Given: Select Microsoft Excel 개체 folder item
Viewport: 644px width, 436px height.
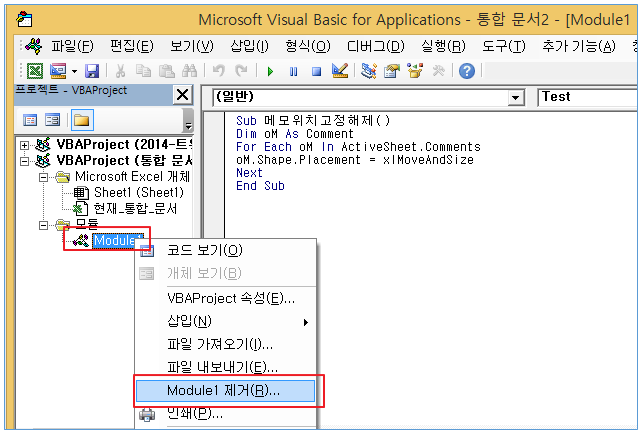Looking at the screenshot, I should point(132,177).
